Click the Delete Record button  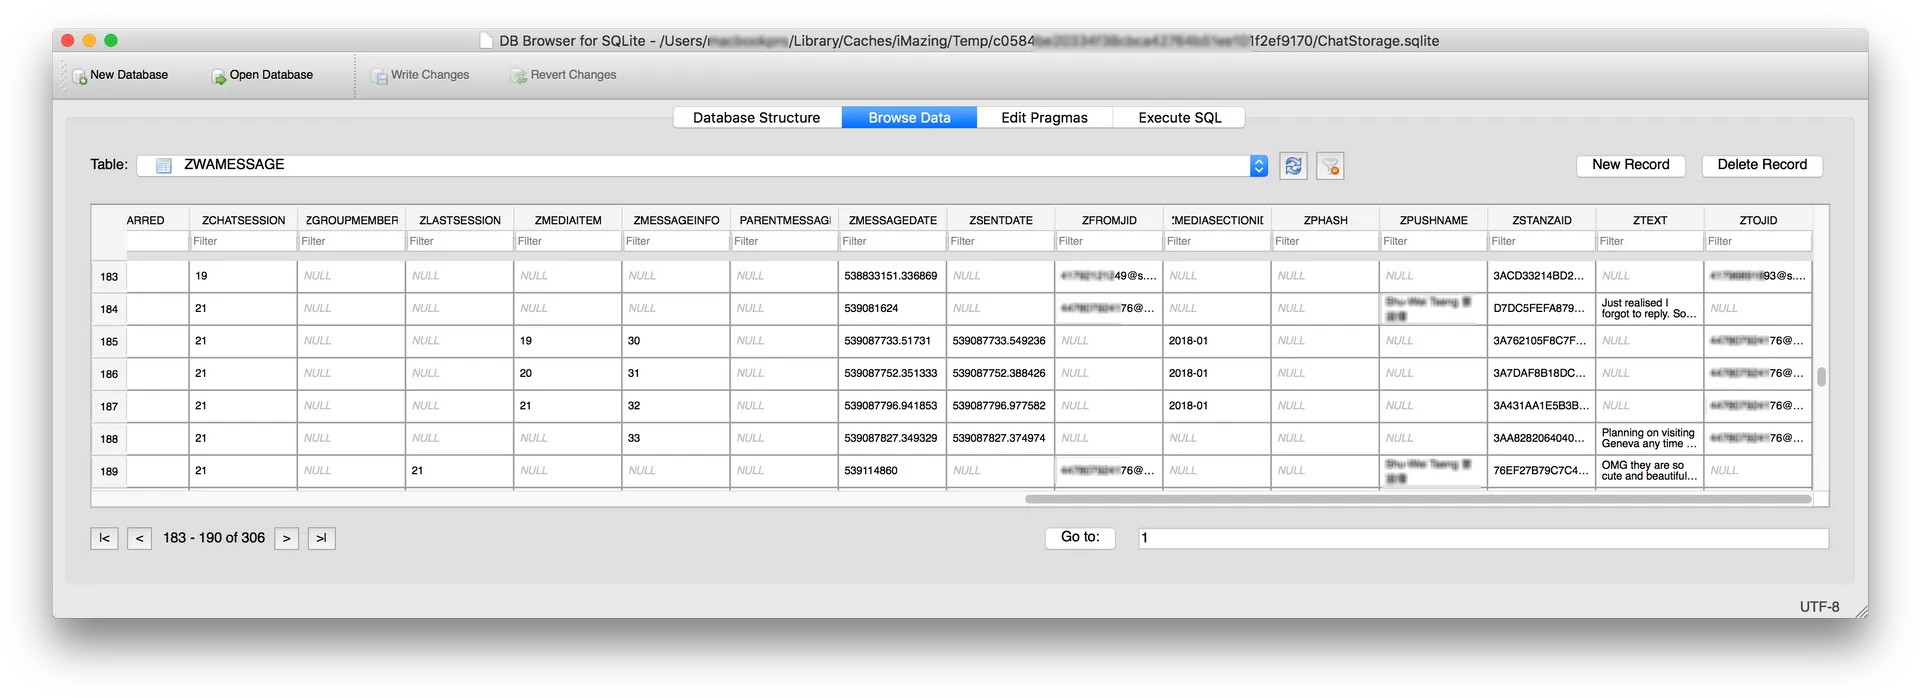(x=1762, y=165)
